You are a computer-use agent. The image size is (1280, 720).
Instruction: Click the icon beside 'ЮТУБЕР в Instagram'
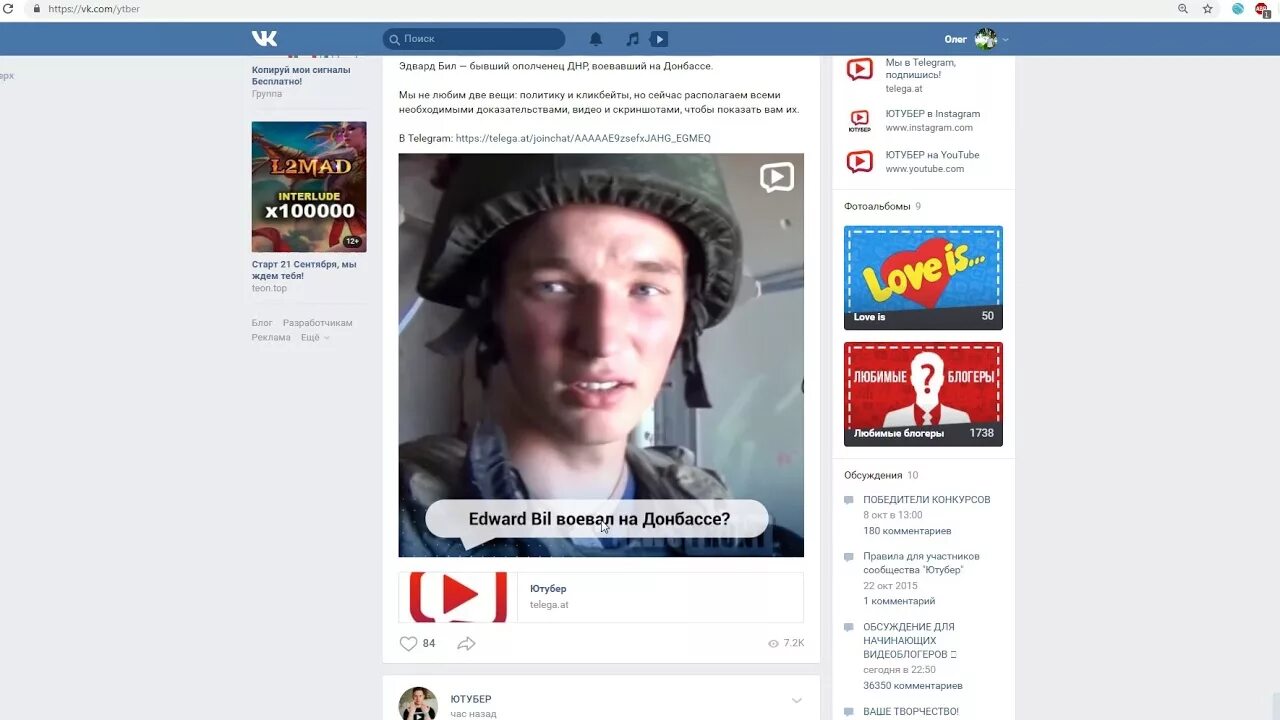point(858,120)
